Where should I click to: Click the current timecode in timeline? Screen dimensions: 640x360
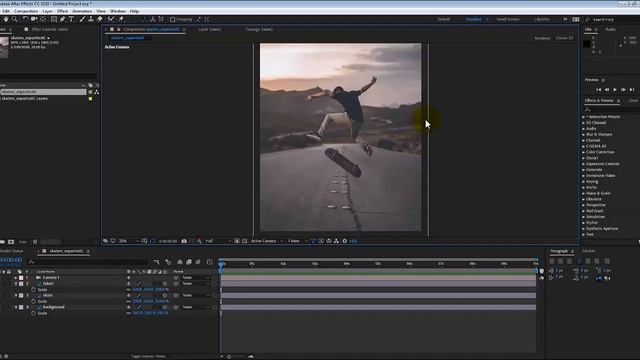[x=11, y=260]
